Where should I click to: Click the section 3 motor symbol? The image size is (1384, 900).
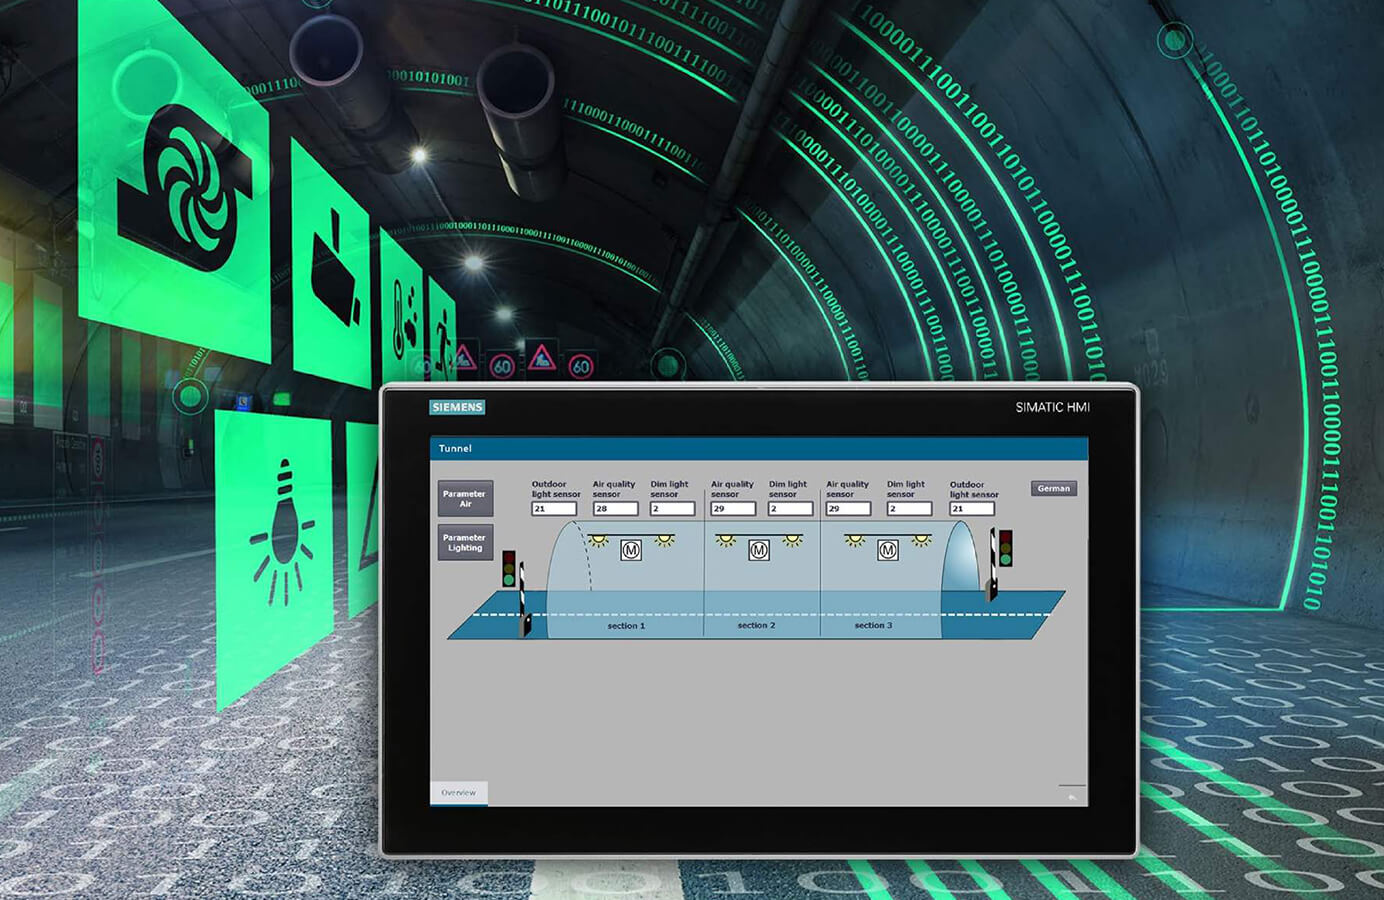(x=887, y=550)
